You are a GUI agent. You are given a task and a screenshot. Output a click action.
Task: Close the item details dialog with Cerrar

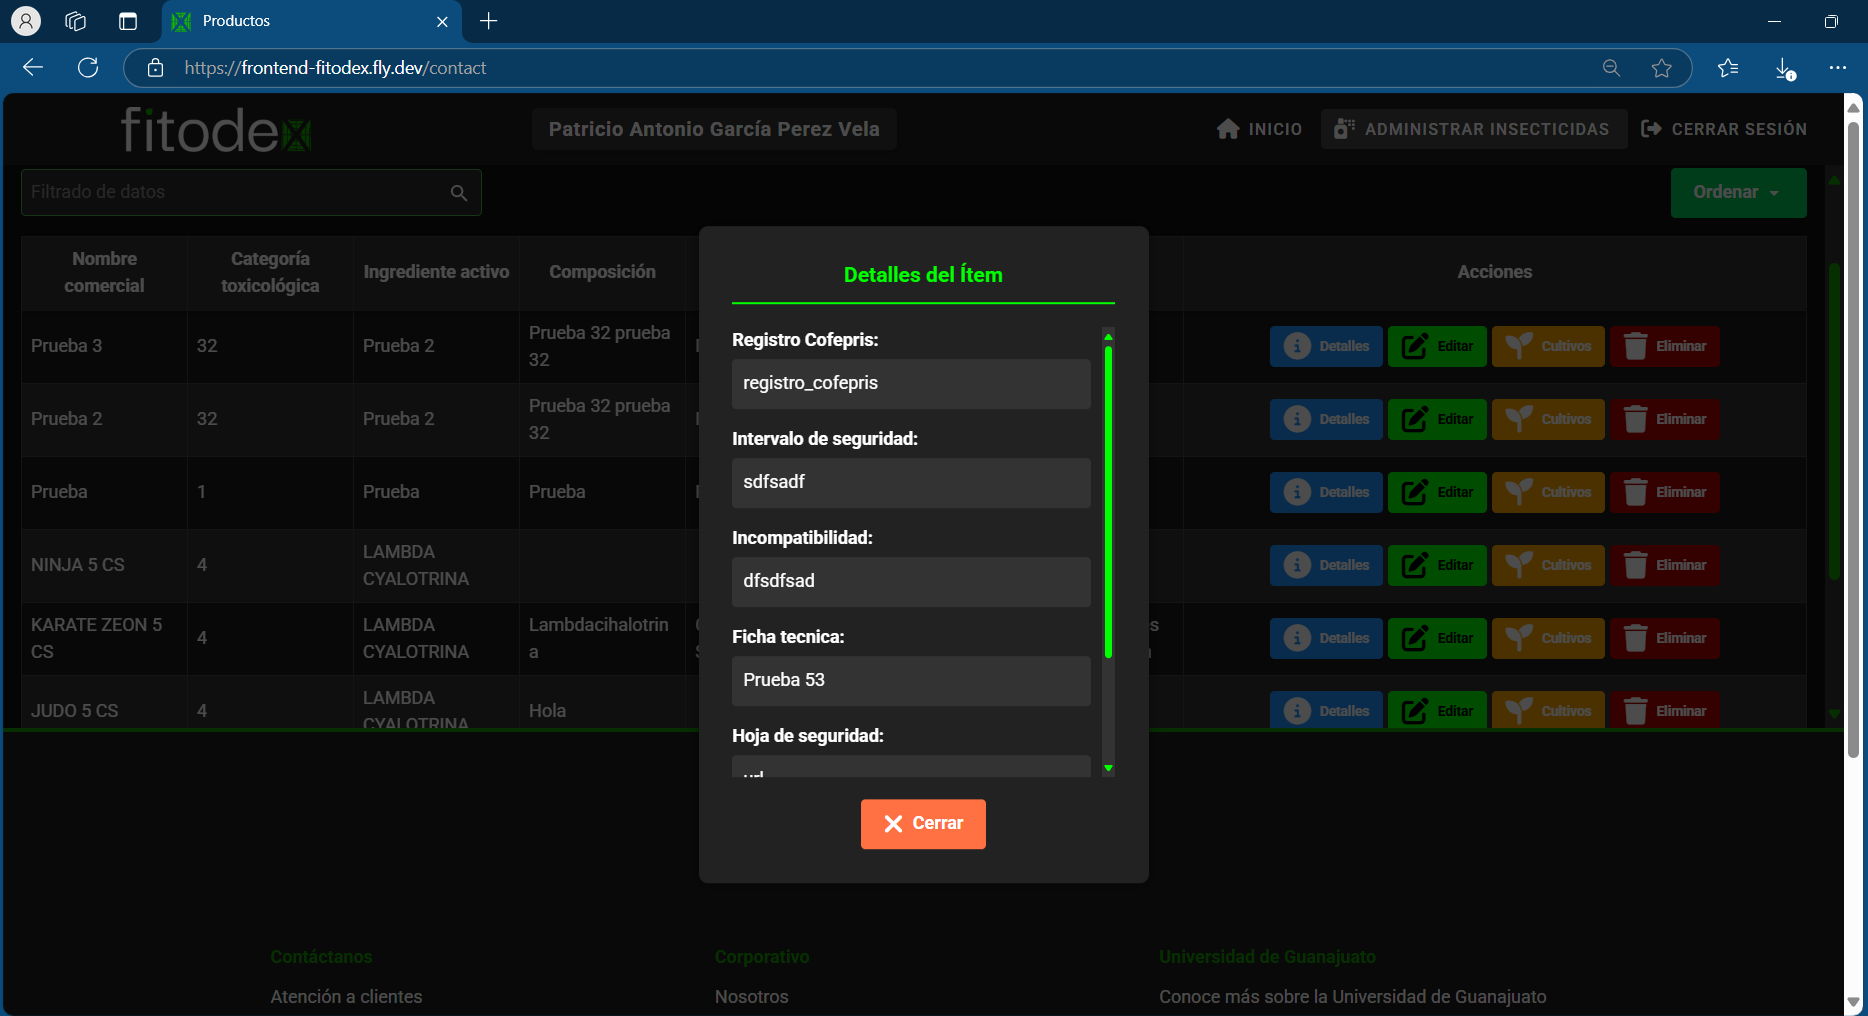coord(923,823)
